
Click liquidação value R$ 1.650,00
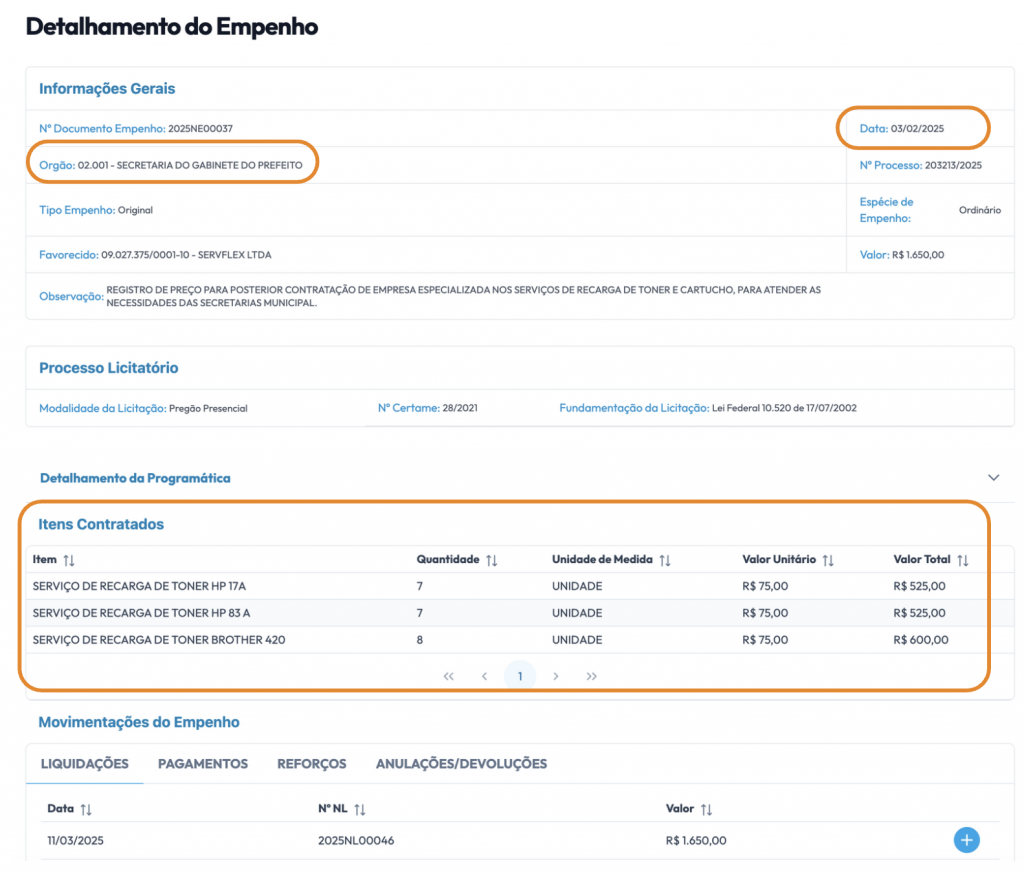coord(696,841)
